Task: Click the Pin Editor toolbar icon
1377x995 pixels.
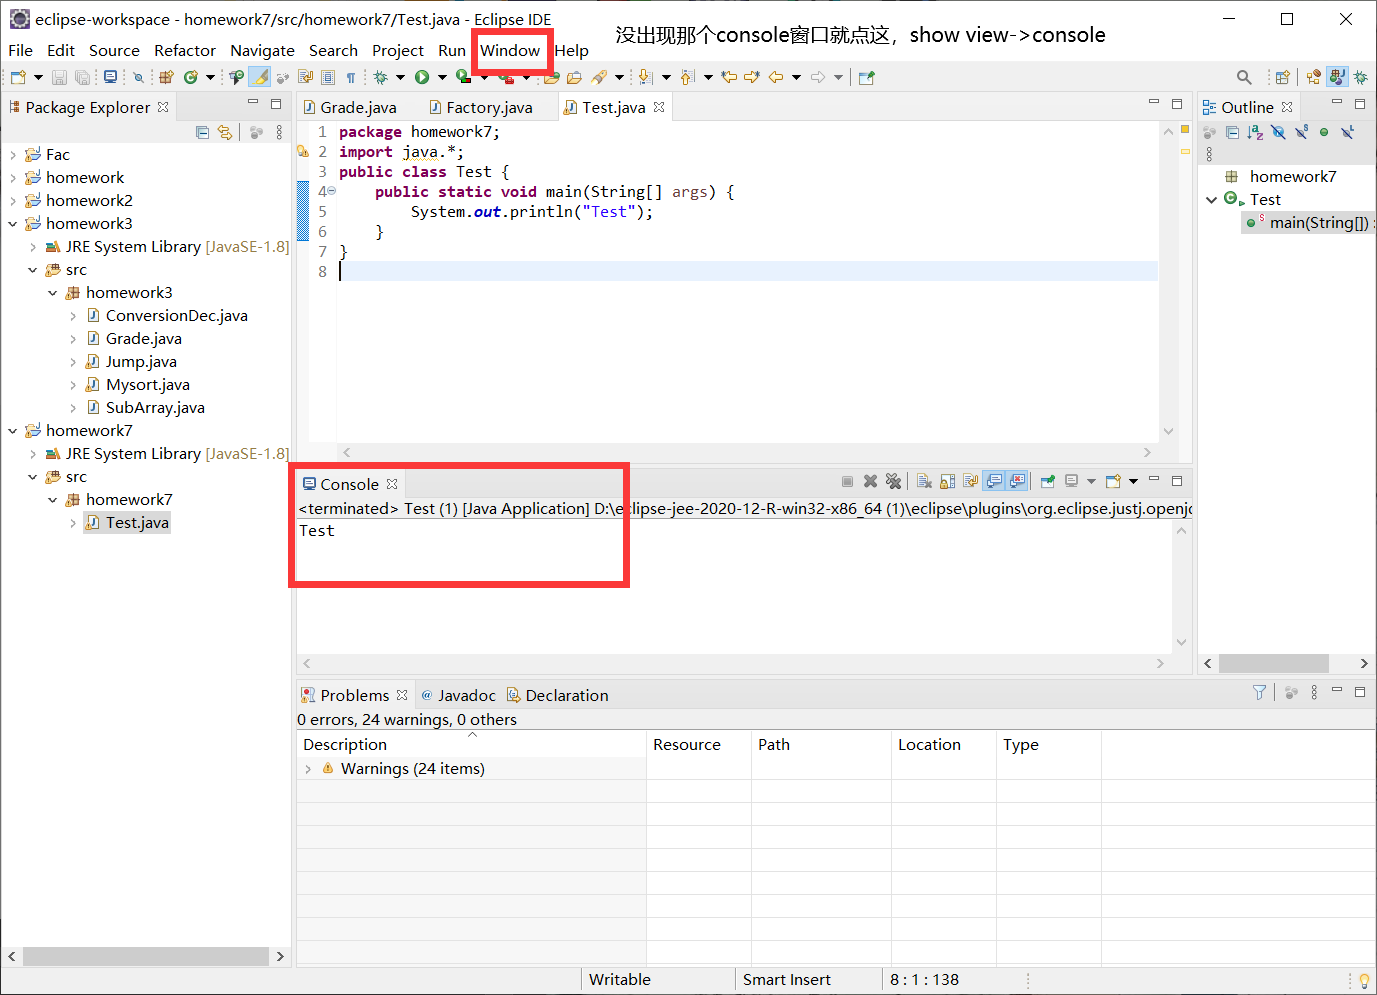Action: click(866, 77)
